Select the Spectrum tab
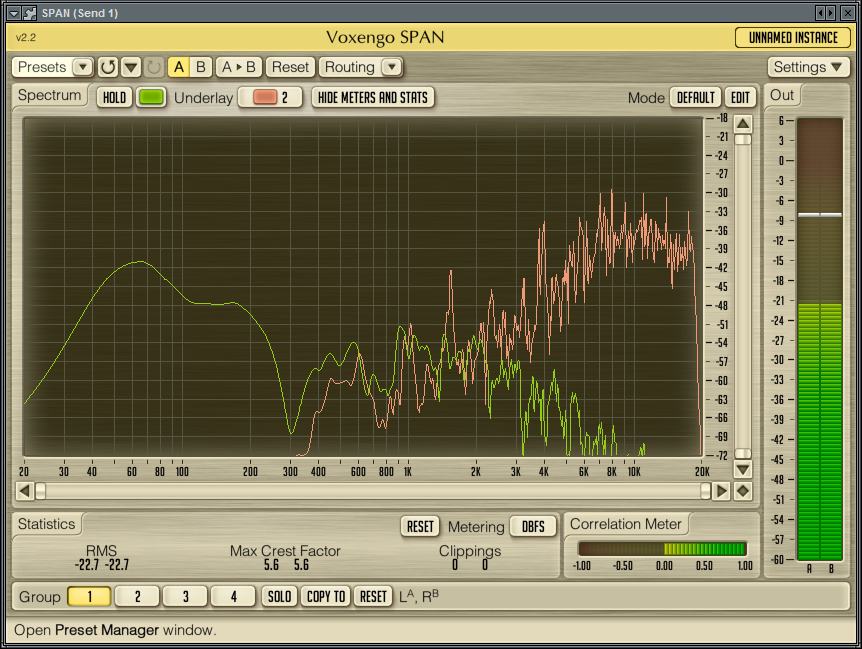 (x=49, y=95)
